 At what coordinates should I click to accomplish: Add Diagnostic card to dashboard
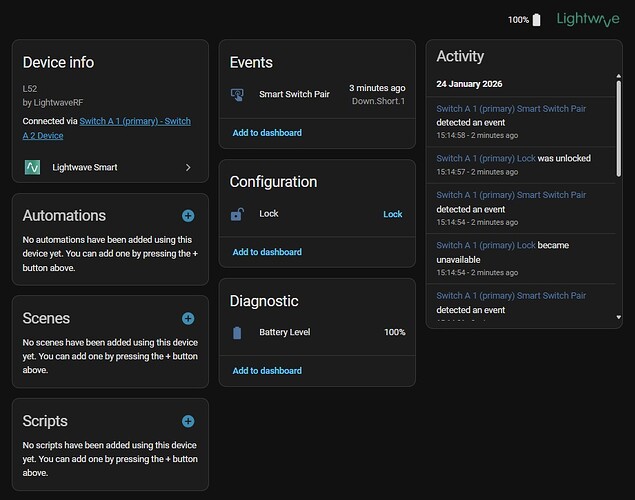click(x=267, y=371)
